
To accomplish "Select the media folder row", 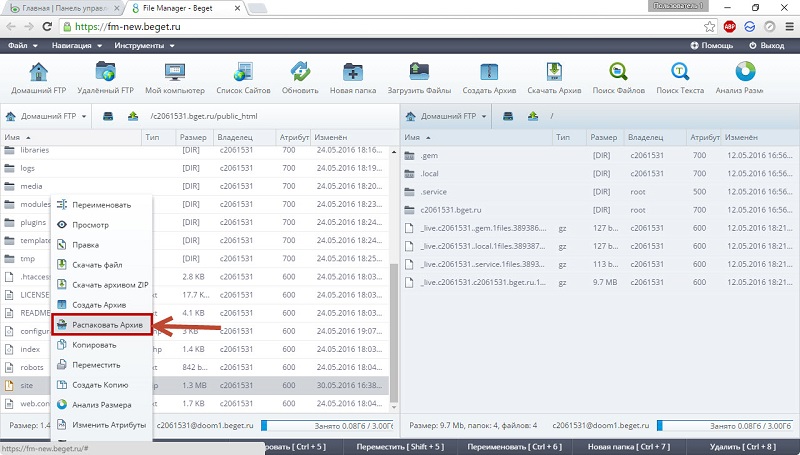I will click(194, 186).
